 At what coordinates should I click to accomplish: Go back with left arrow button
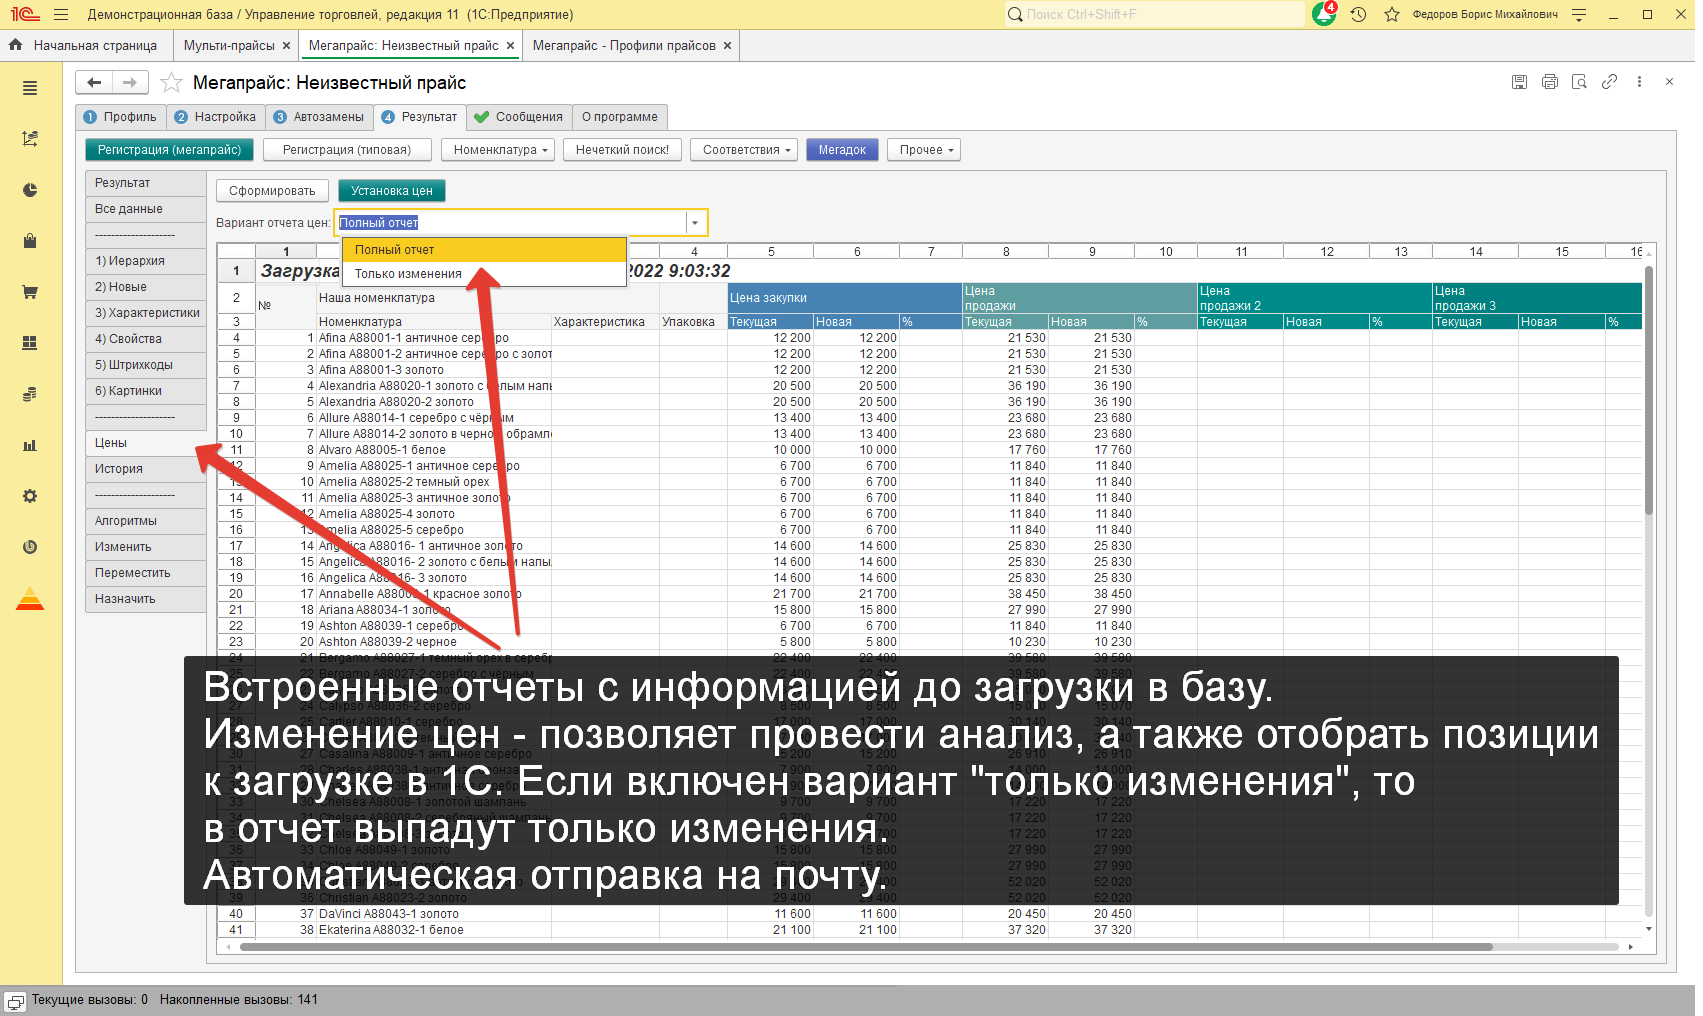click(94, 82)
